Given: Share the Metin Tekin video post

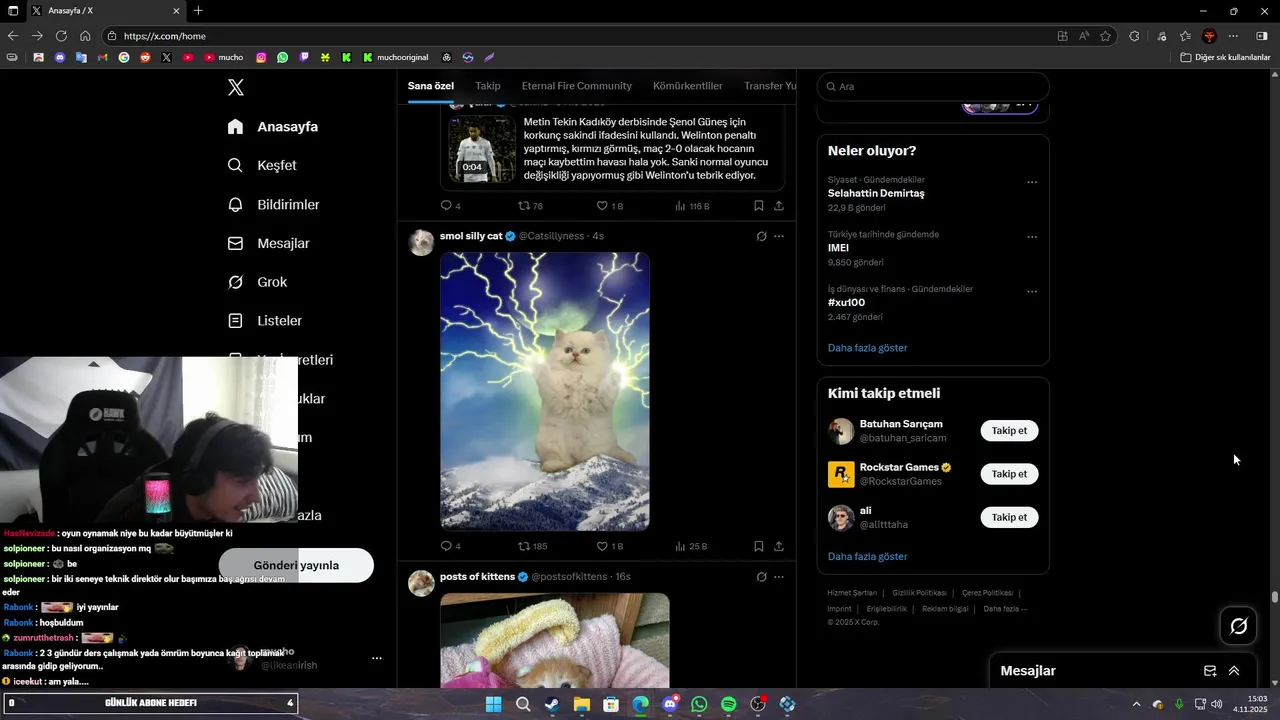Looking at the screenshot, I should 779,206.
